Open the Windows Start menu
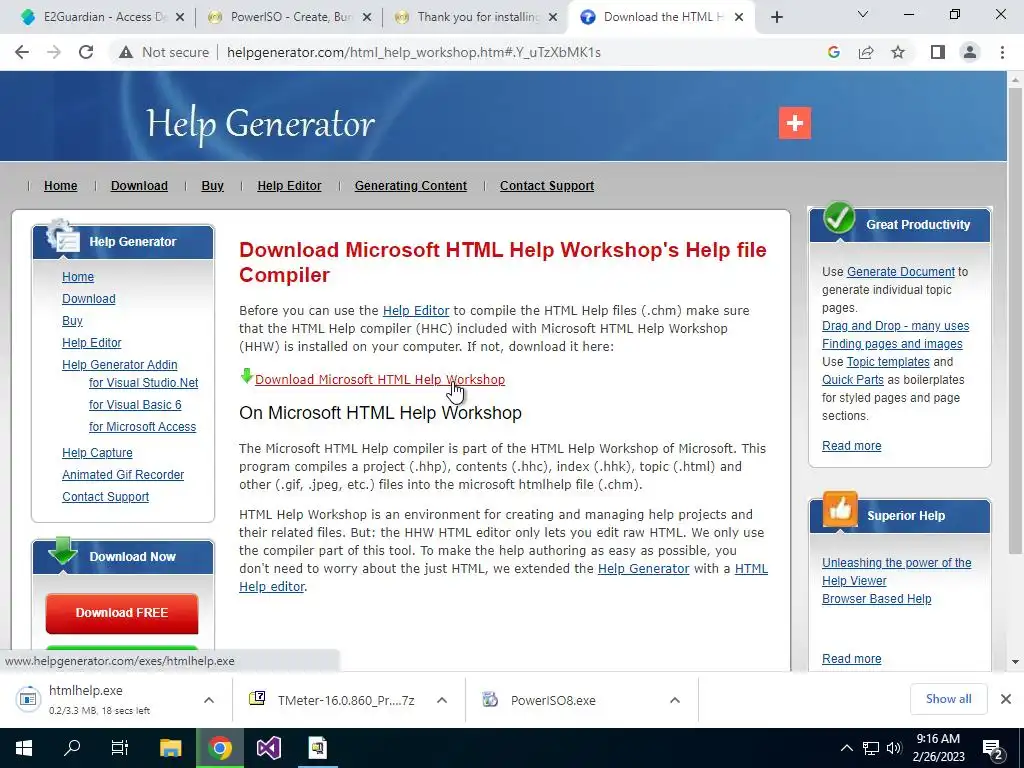Image resolution: width=1024 pixels, height=768 pixels. 24,748
